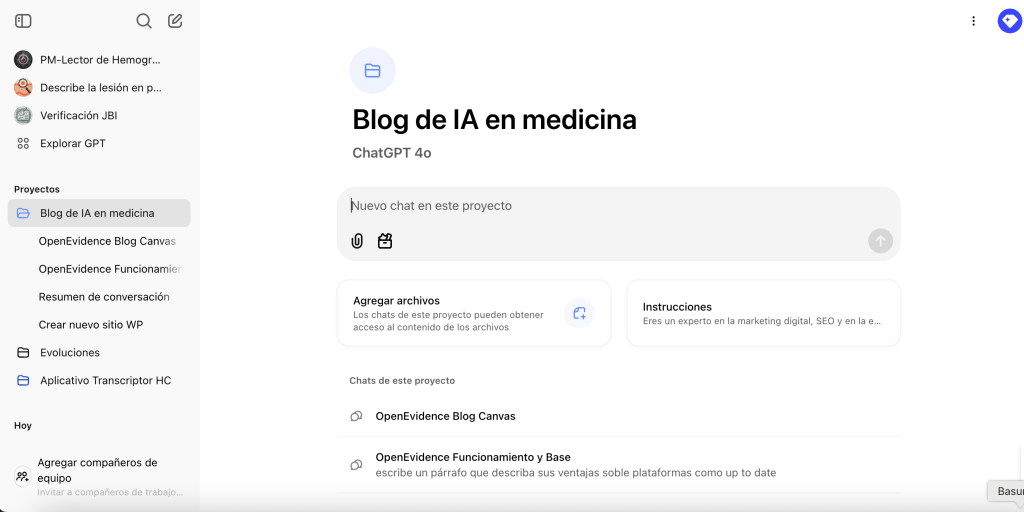Click the blue profile avatar icon
The image size is (1024, 512).
(x=1009, y=21)
